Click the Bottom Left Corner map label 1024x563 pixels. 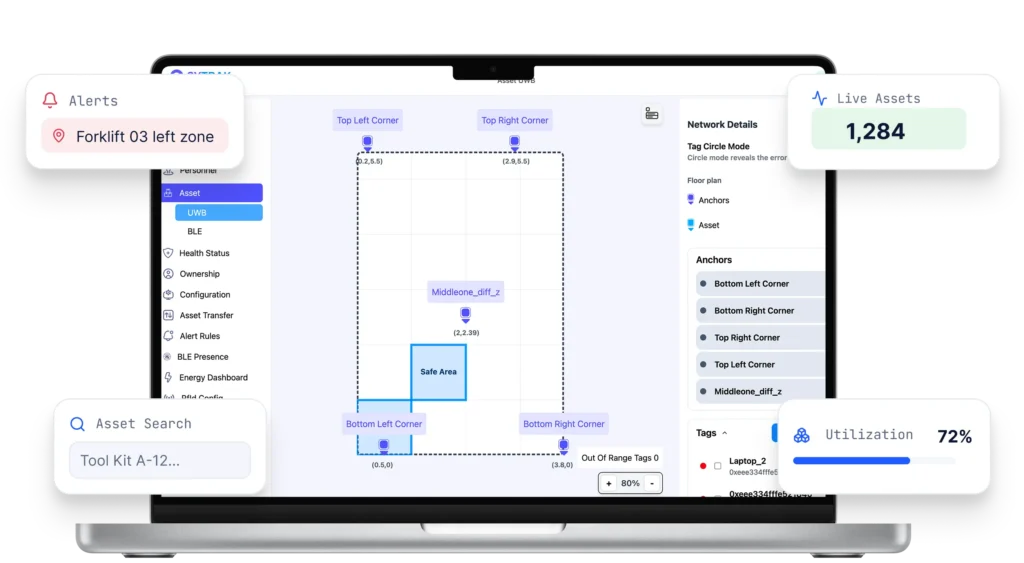[384, 424]
